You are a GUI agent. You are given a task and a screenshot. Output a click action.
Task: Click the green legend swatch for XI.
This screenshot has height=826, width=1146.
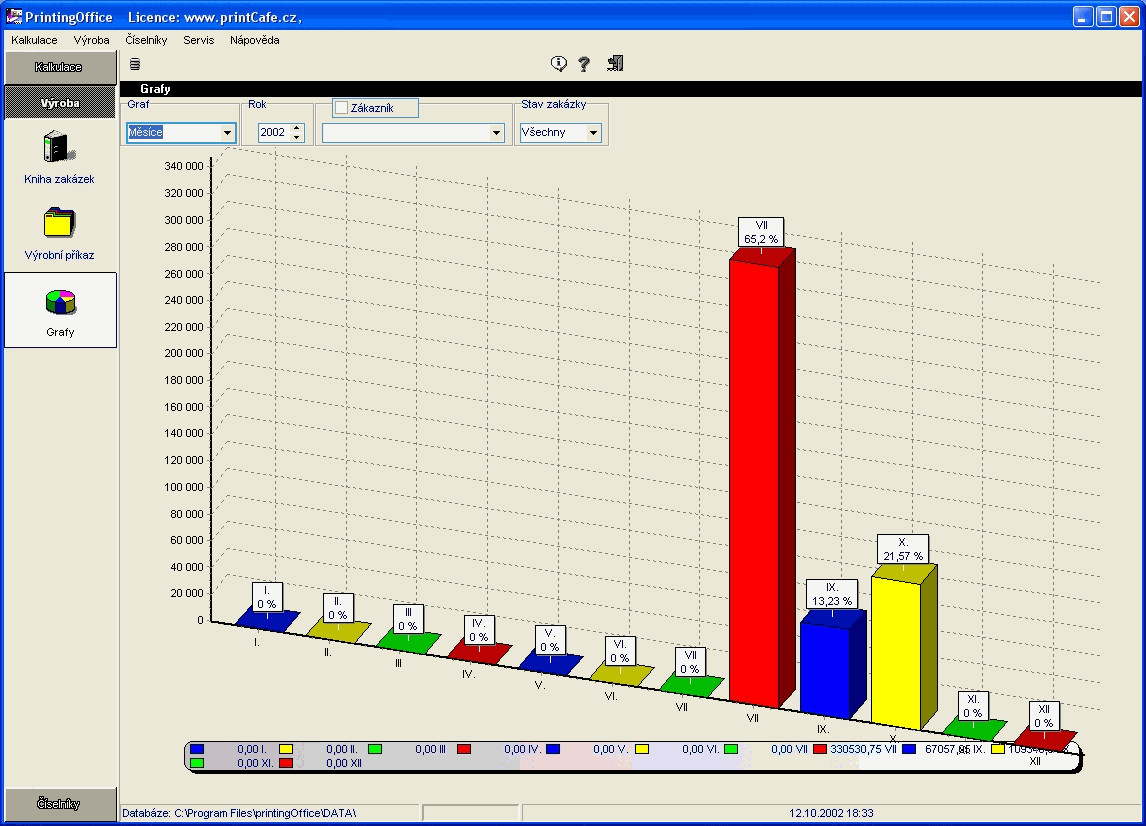click(x=197, y=763)
